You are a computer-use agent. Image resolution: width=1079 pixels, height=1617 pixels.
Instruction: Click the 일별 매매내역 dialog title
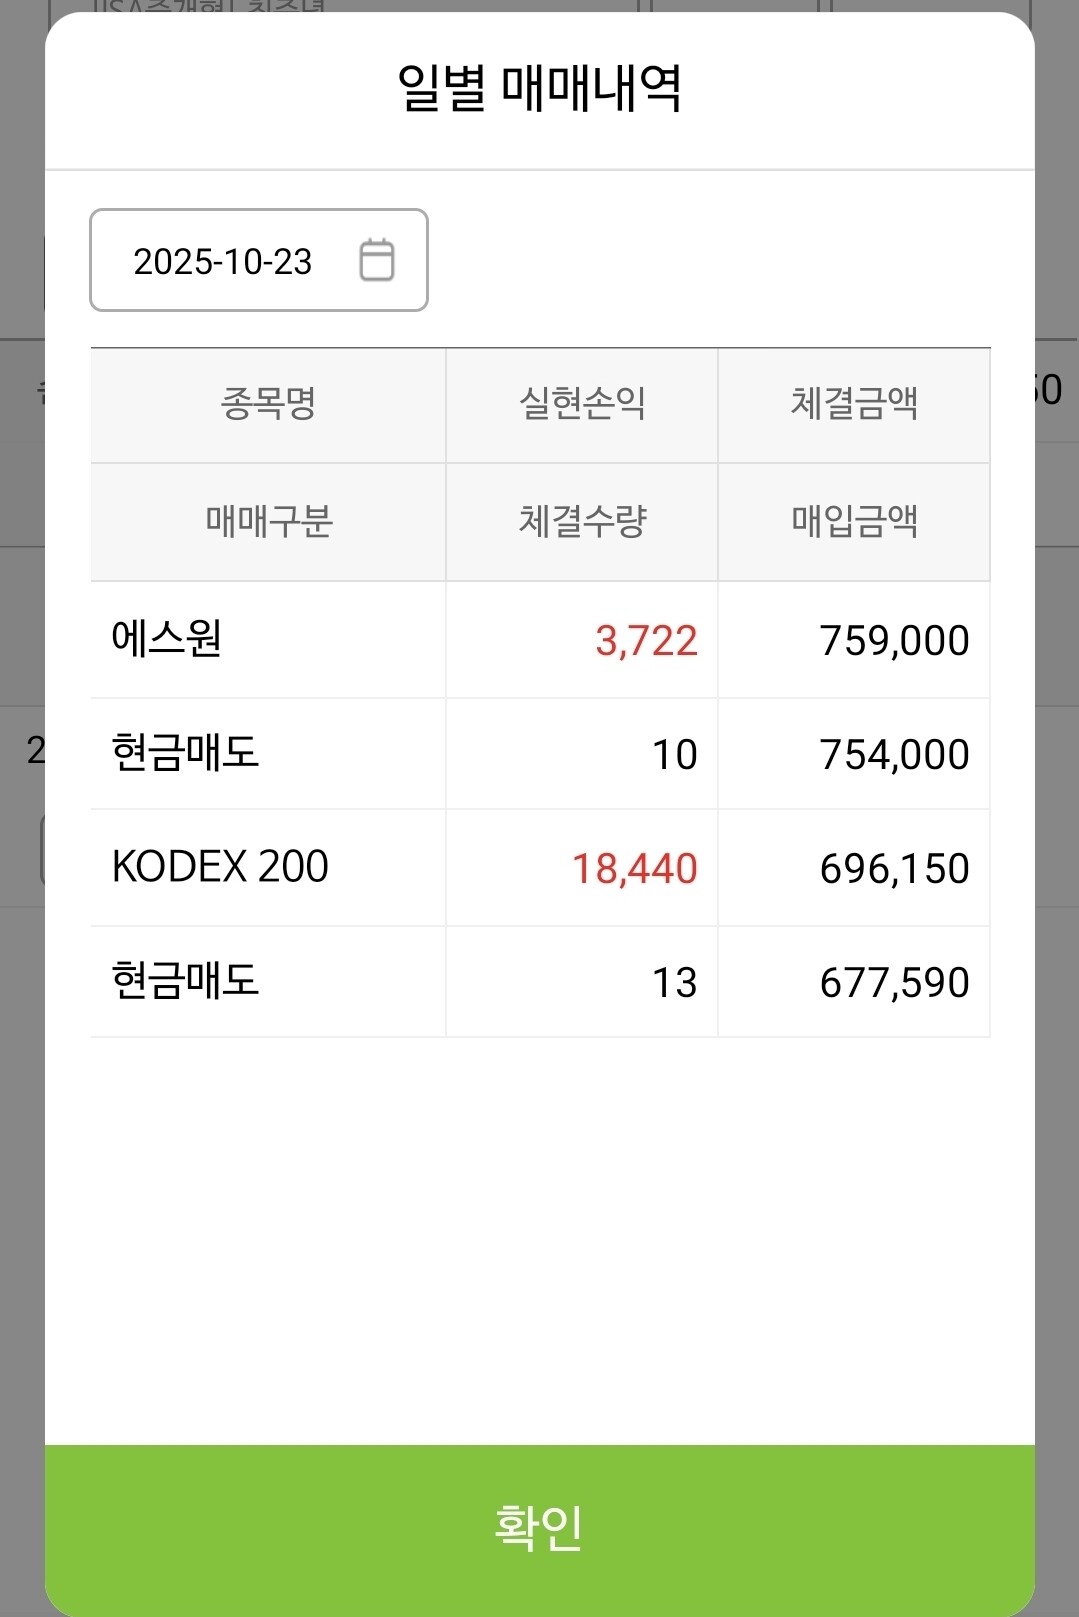point(540,88)
